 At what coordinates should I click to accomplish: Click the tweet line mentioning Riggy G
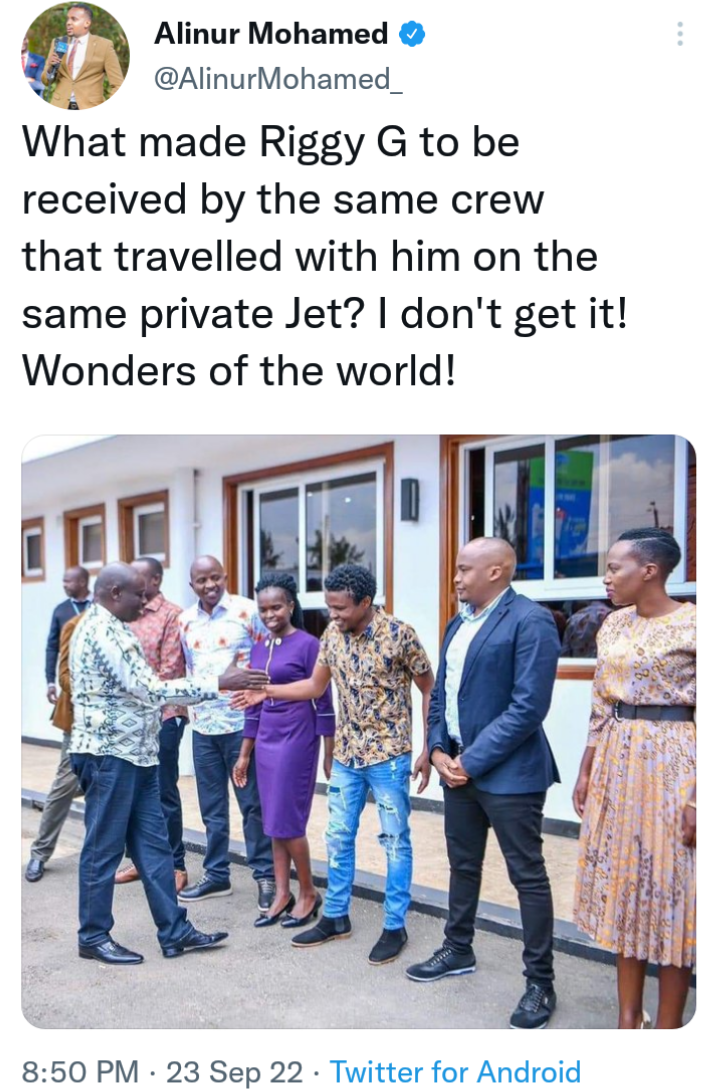click(x=271, y=143)
